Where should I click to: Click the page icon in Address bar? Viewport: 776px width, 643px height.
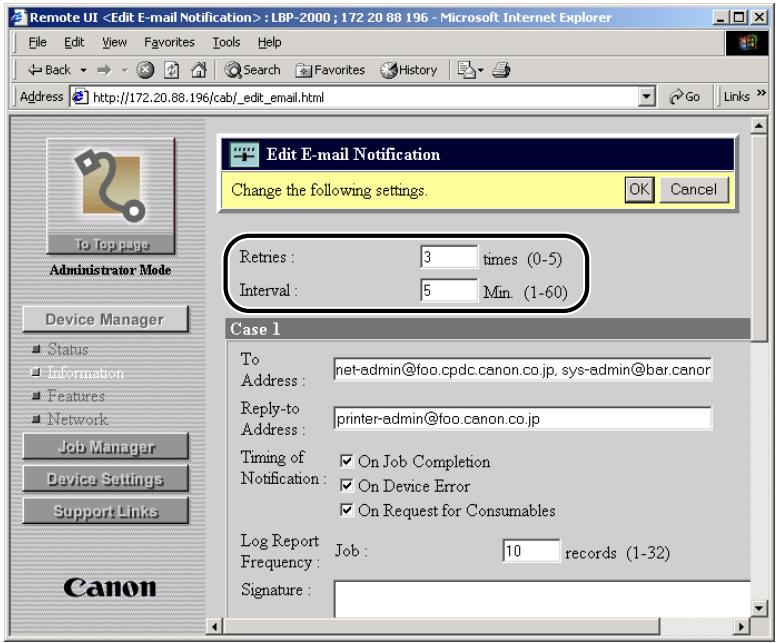(80, 97)
